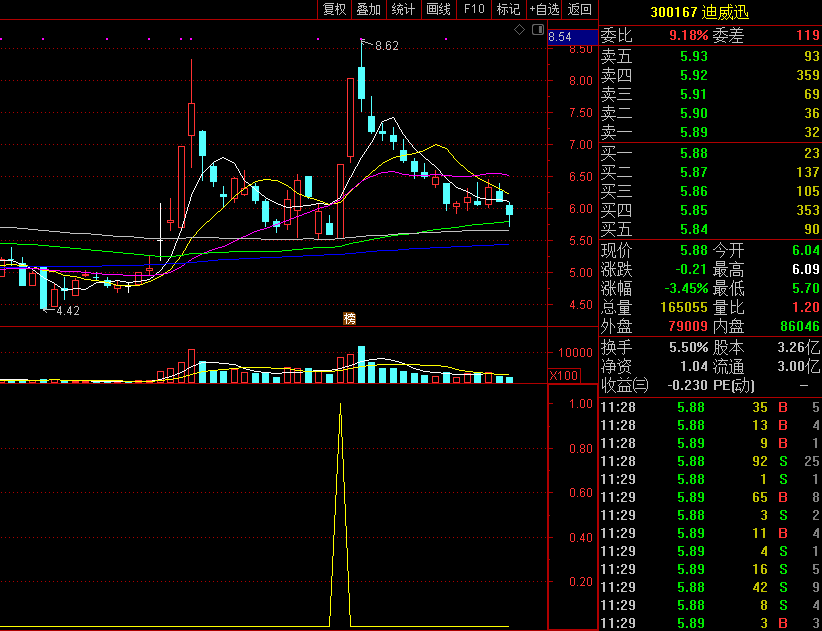The image size is (822, 631).
Task: Select the 卖四 price 5.92
Action: 694,75
